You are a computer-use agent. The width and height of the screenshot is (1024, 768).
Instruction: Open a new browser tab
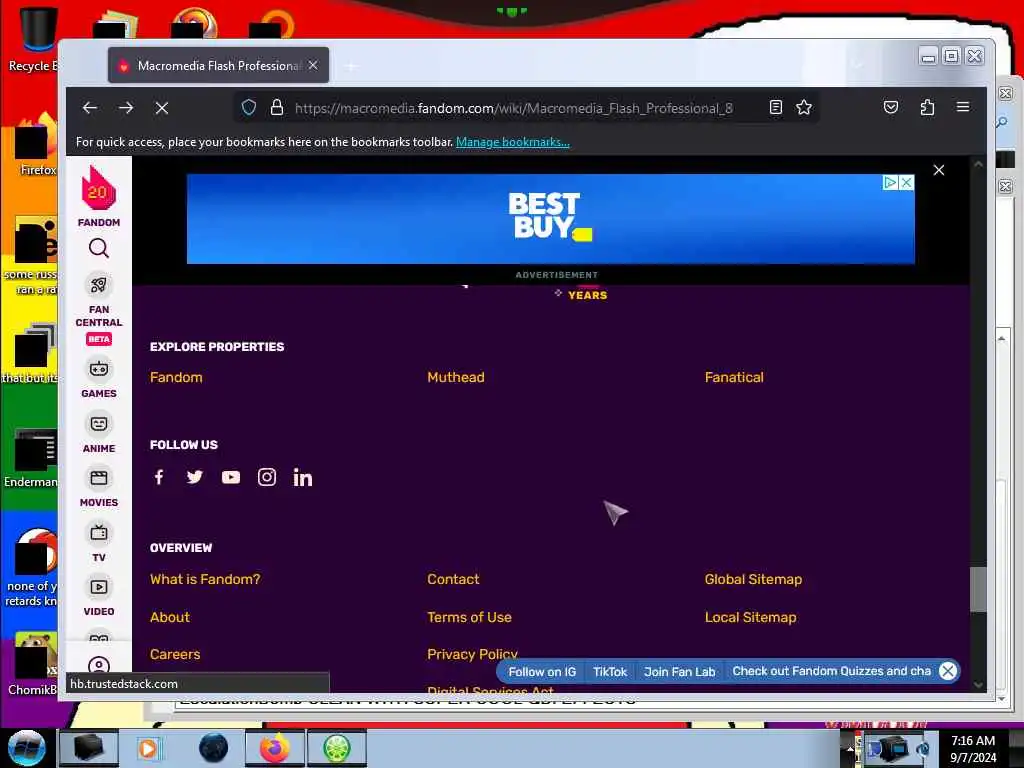[351, 66]
